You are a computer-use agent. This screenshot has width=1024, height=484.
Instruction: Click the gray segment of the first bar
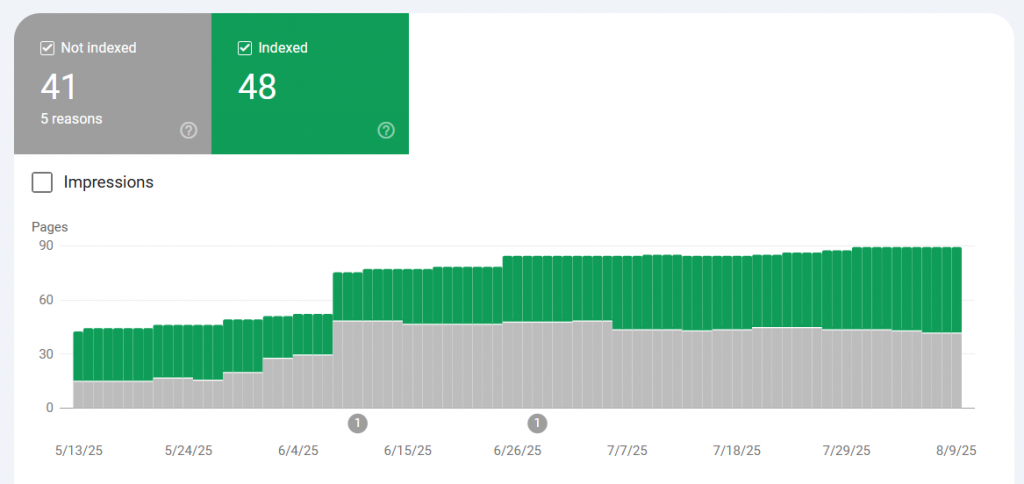point(78,394)
